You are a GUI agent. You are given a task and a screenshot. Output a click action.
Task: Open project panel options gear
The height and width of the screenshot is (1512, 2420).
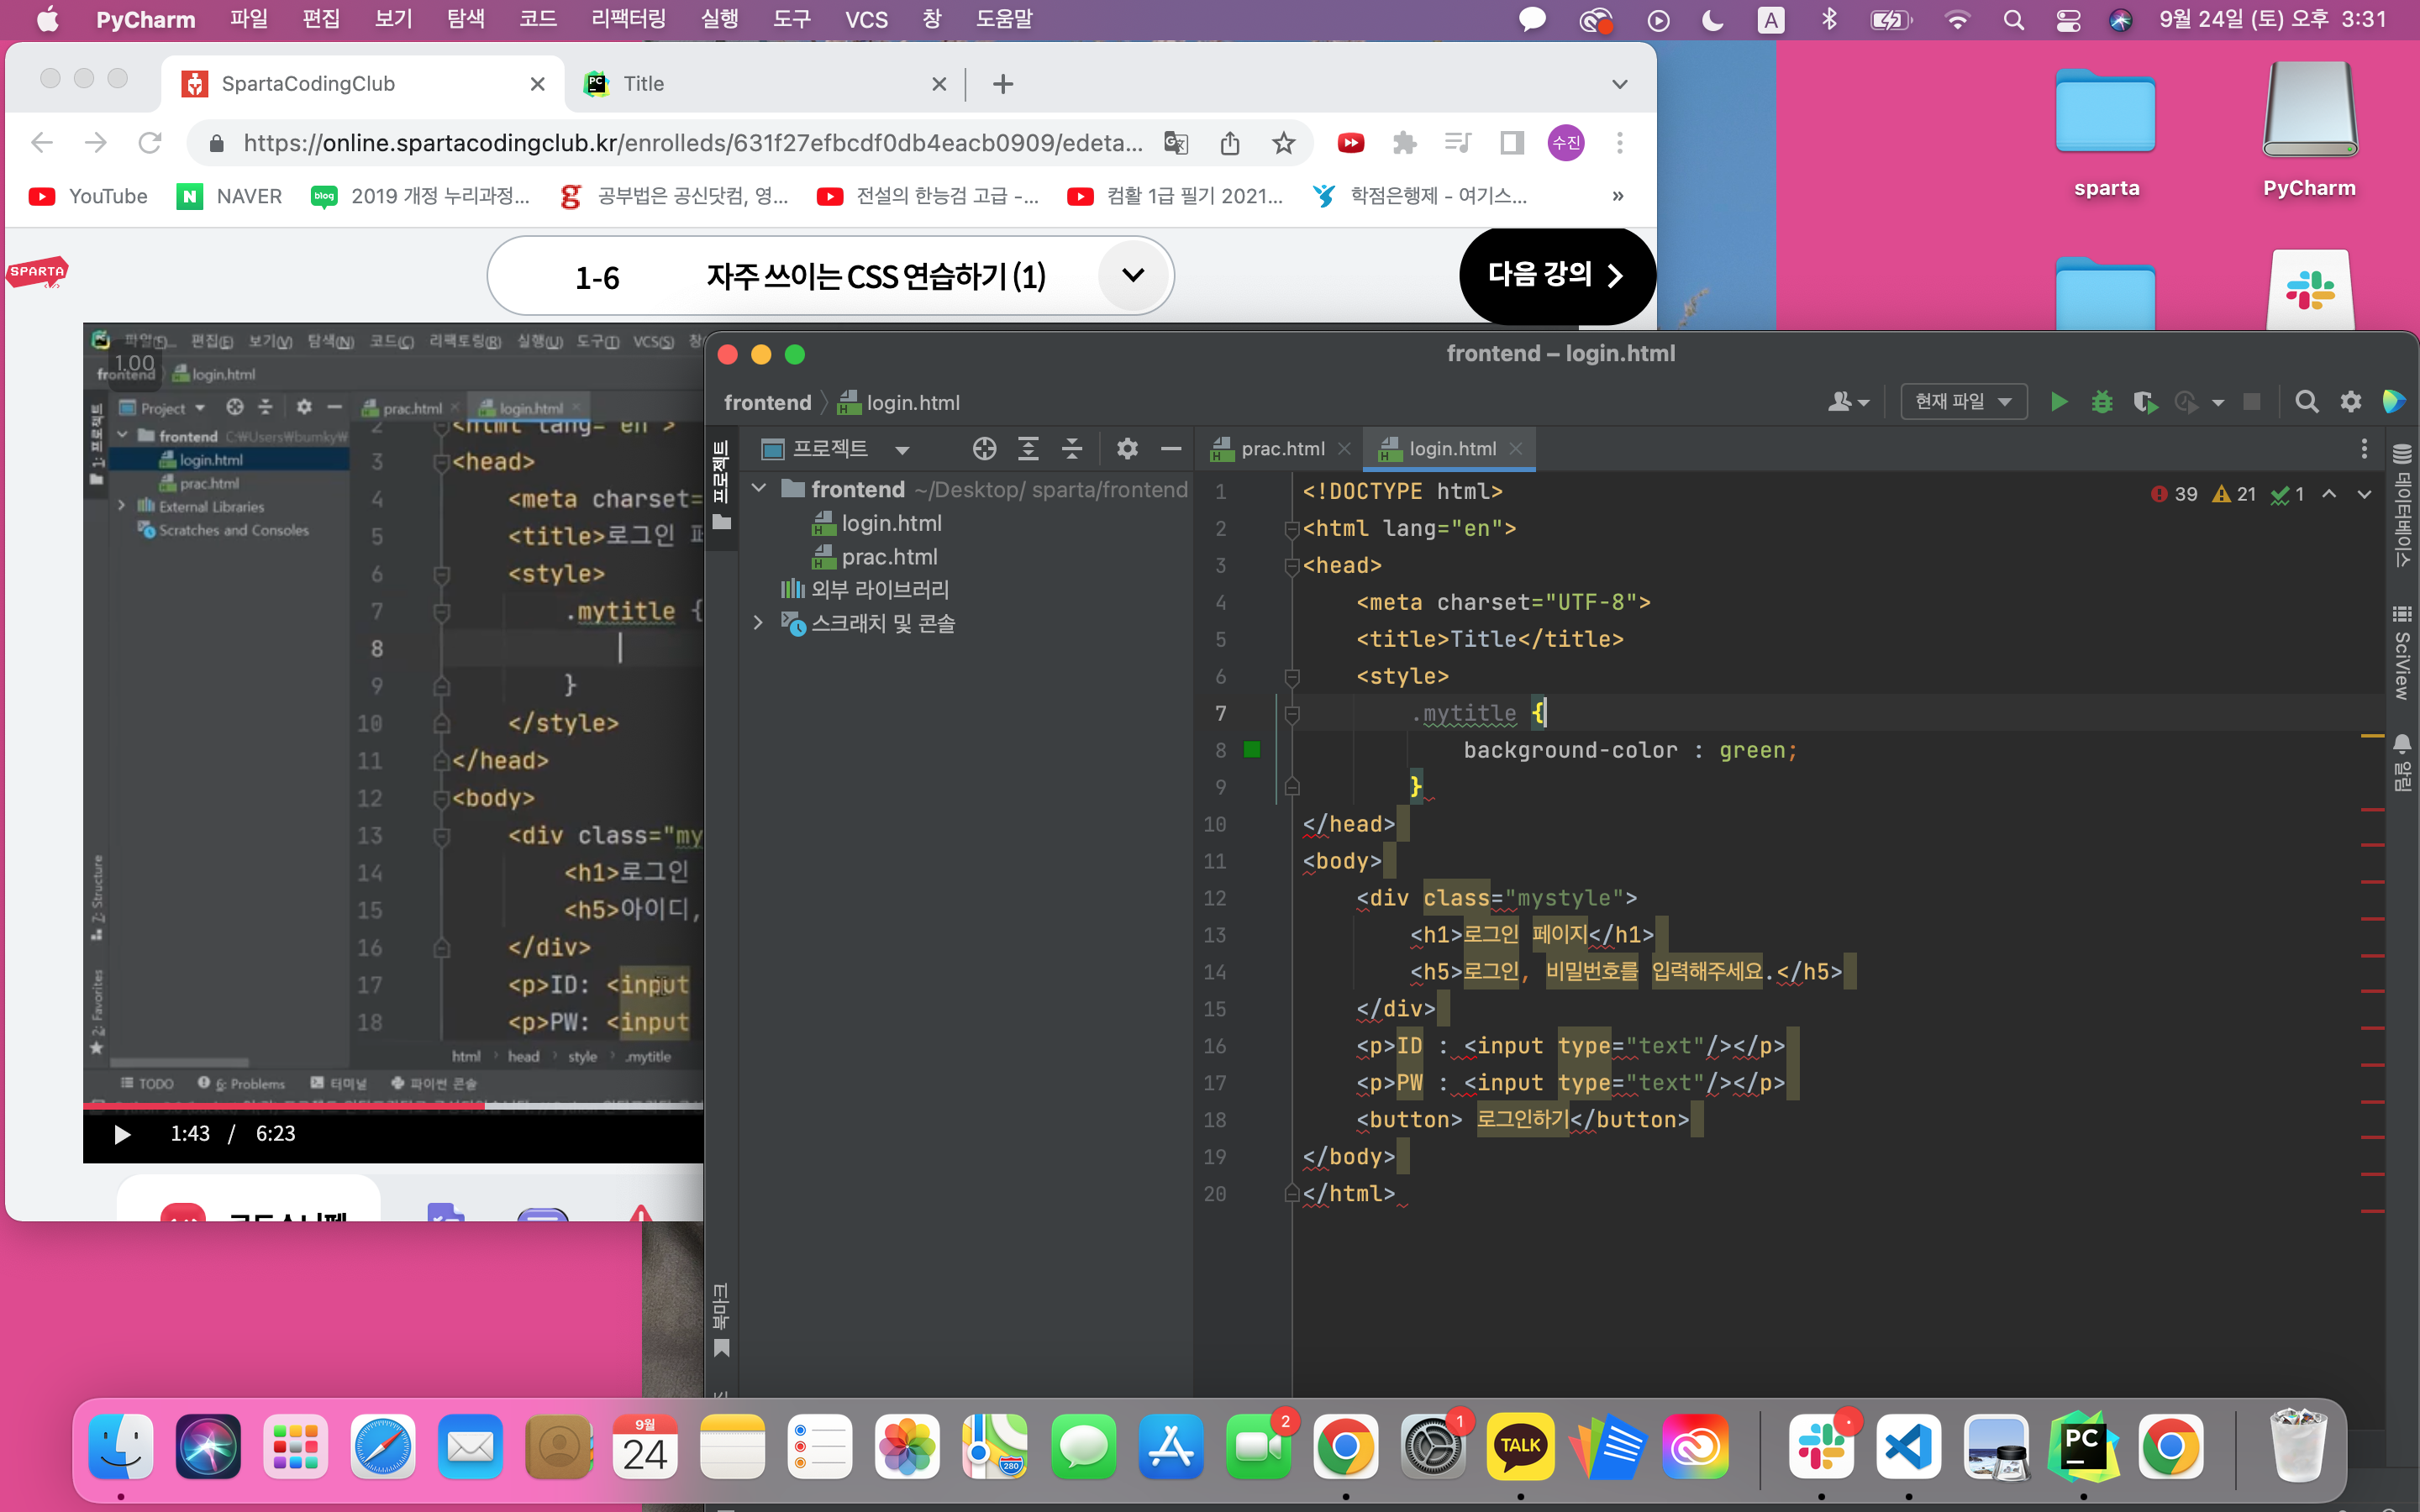tap(1127, 449)
